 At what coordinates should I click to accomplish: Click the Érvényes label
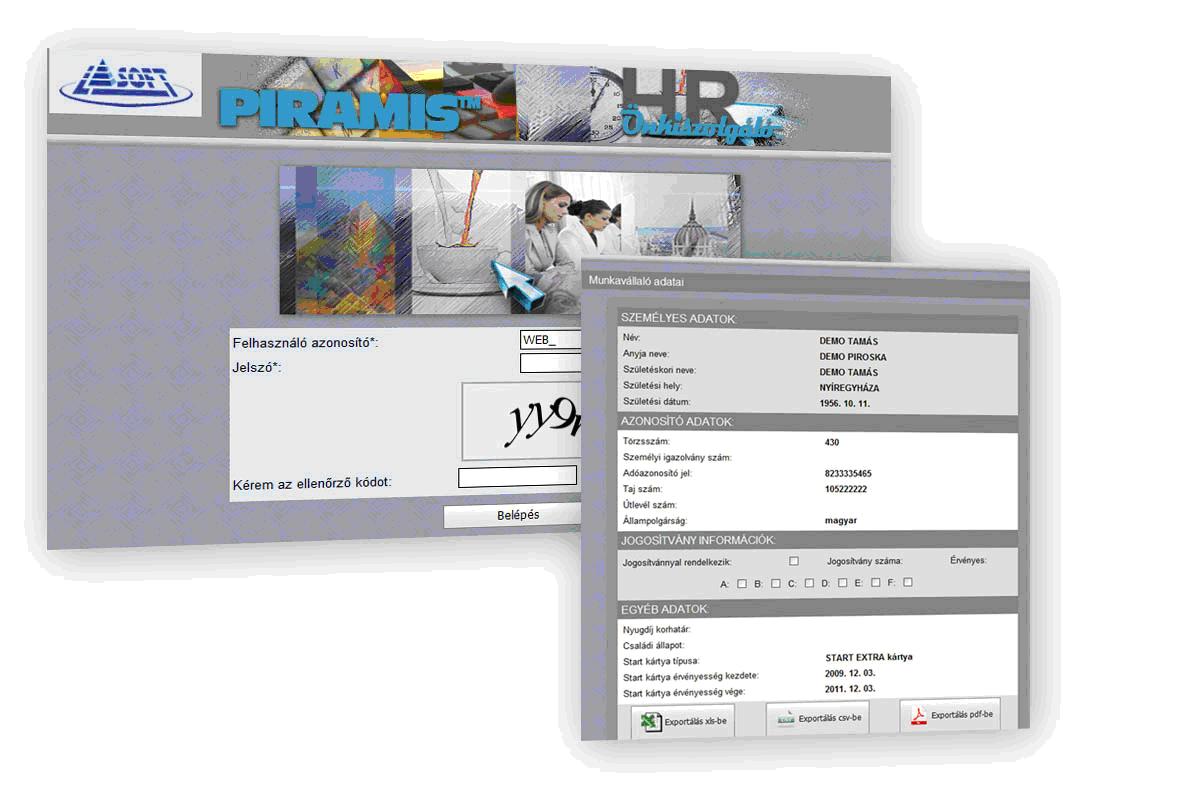[x=968, y=560]
